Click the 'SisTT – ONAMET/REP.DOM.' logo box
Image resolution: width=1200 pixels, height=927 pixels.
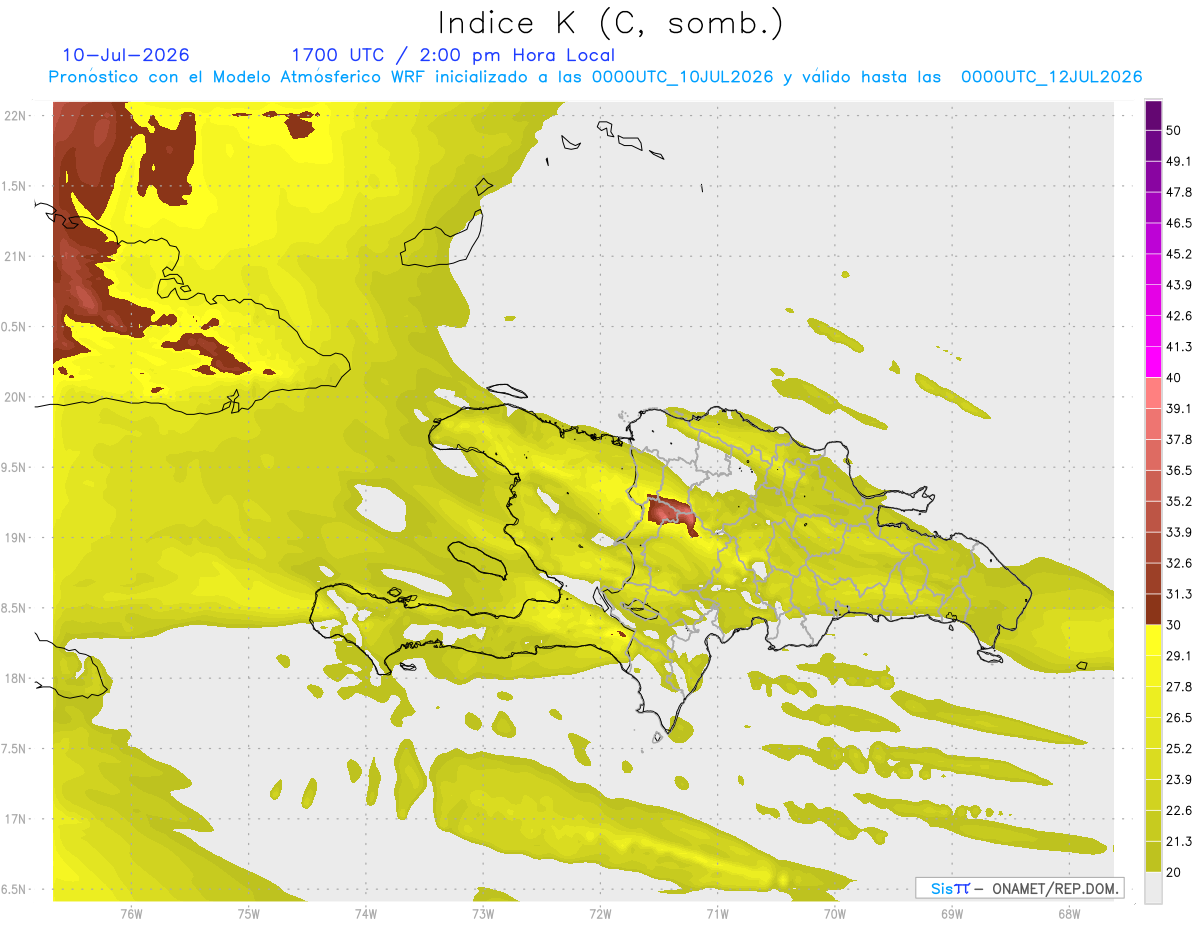click(1019, 888)
